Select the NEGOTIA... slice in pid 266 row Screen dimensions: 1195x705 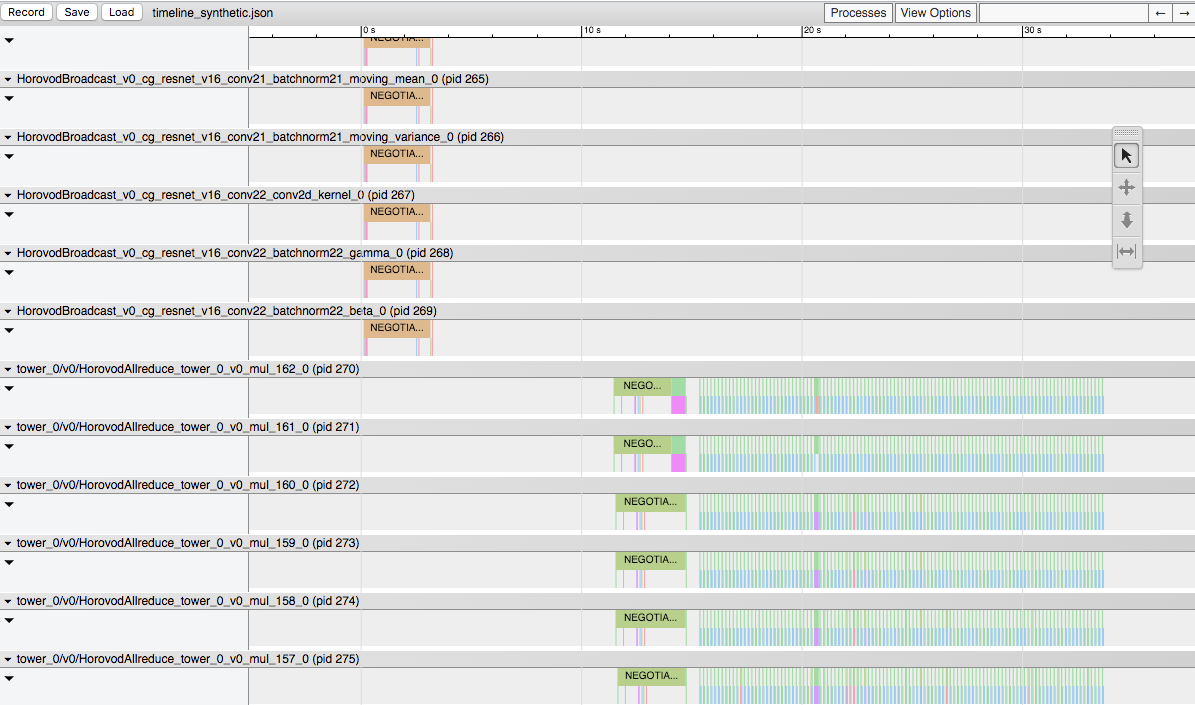click(397, 154)
